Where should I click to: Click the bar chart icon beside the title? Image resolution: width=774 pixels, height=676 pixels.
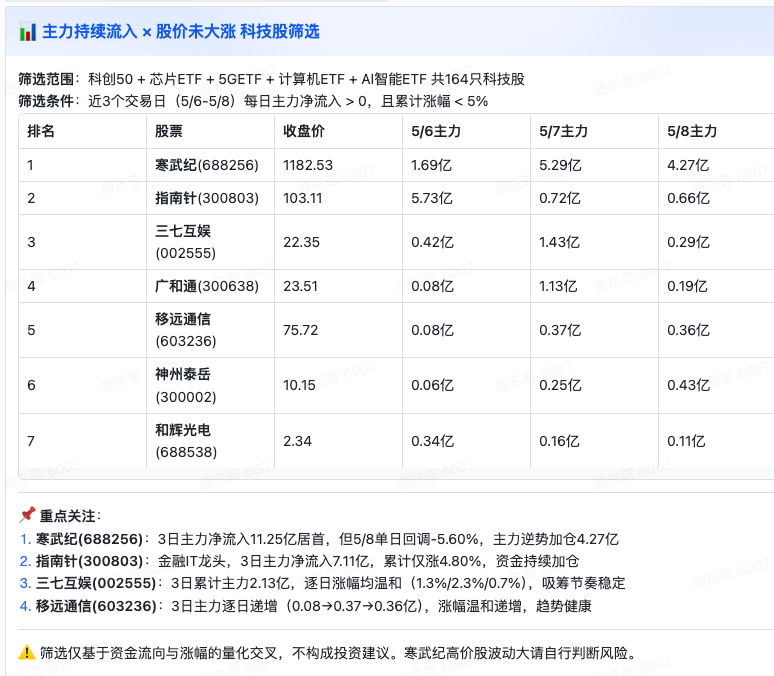[28, 32]
